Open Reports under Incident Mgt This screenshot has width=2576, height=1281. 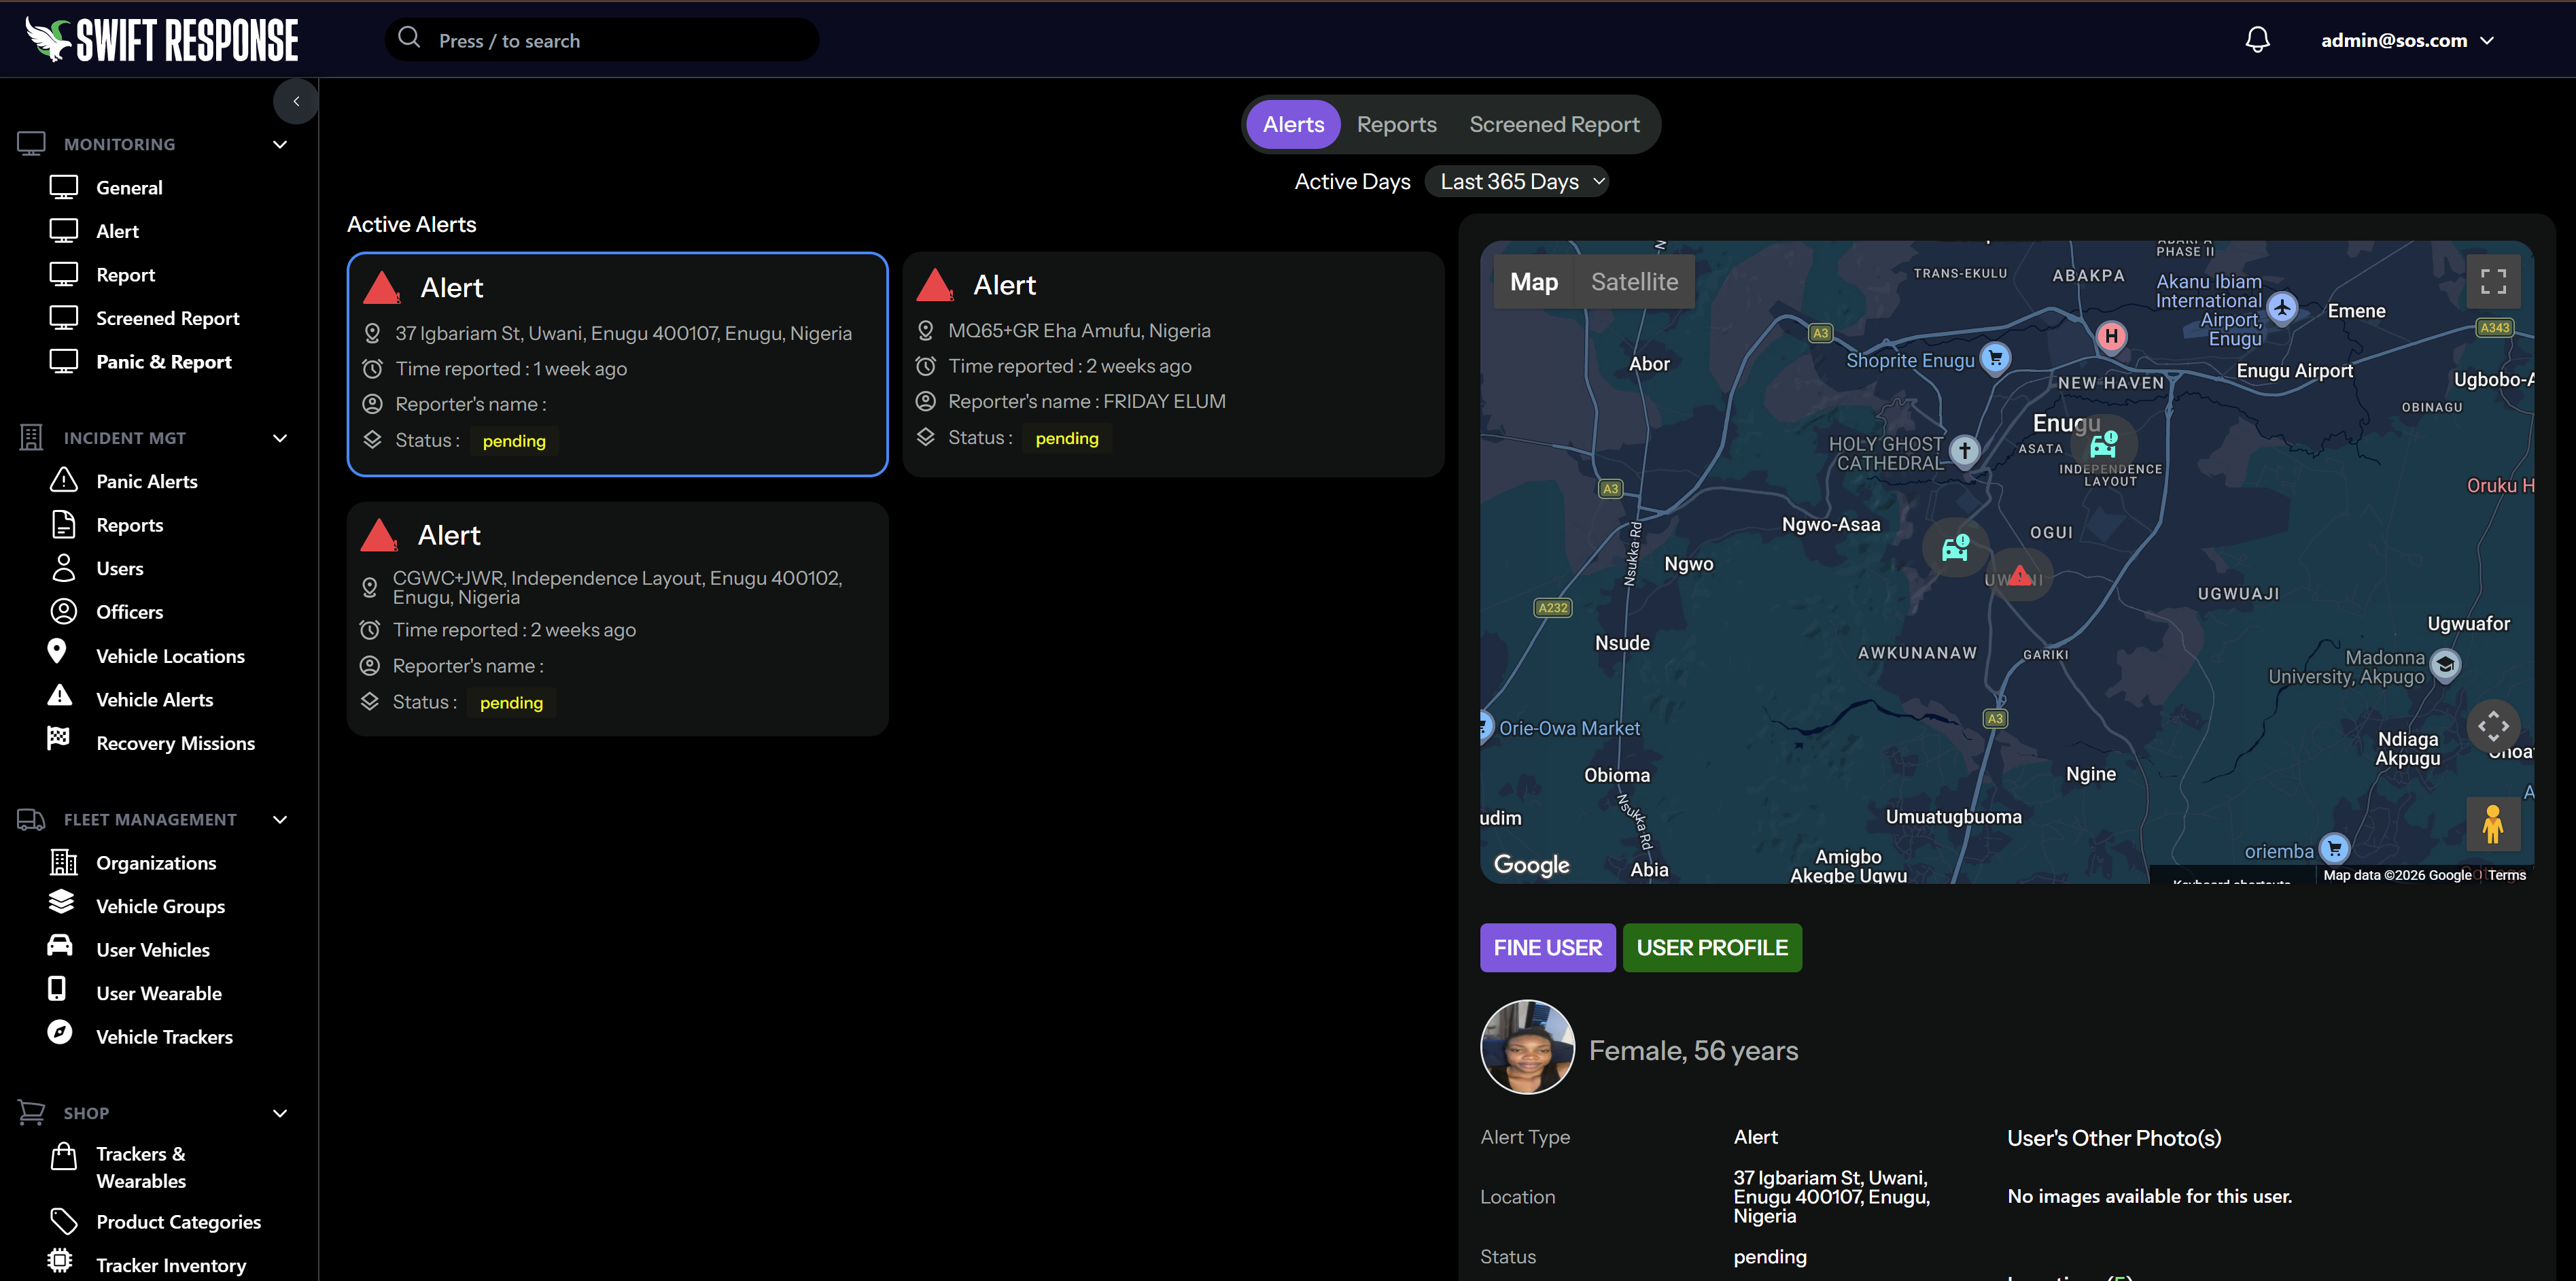click(x=130, y=524)
